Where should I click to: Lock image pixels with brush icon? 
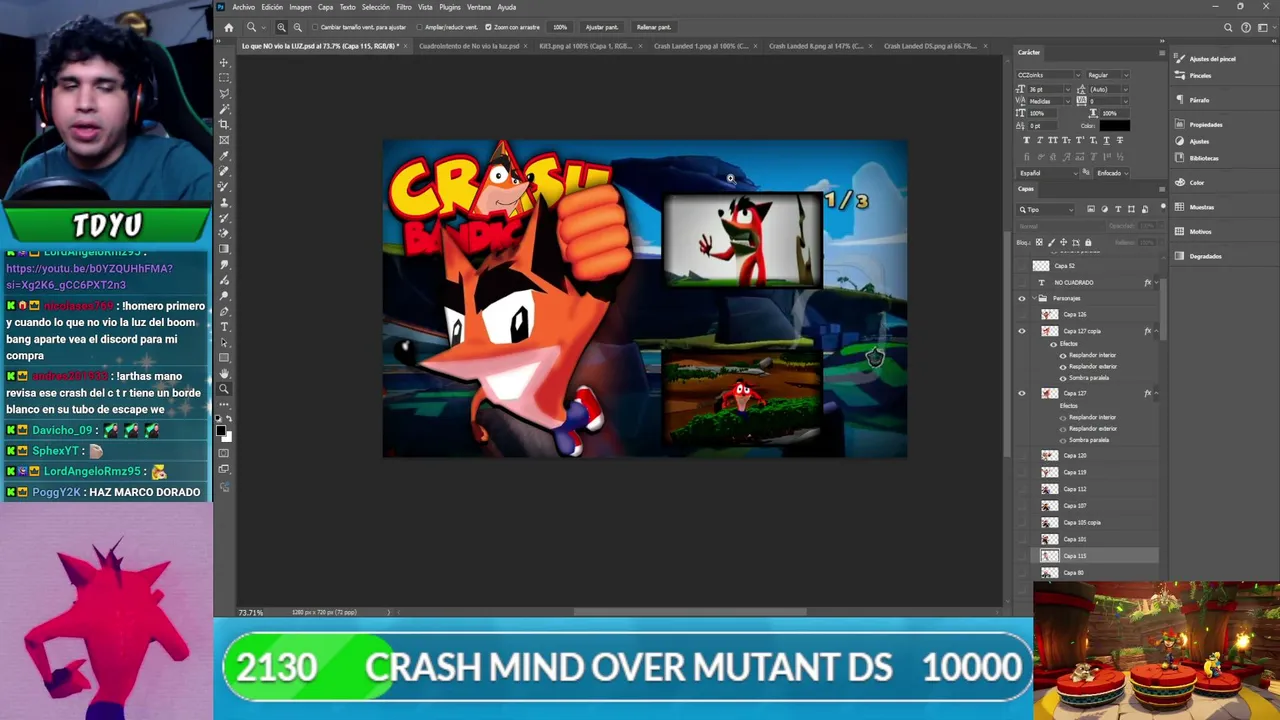1051,243
